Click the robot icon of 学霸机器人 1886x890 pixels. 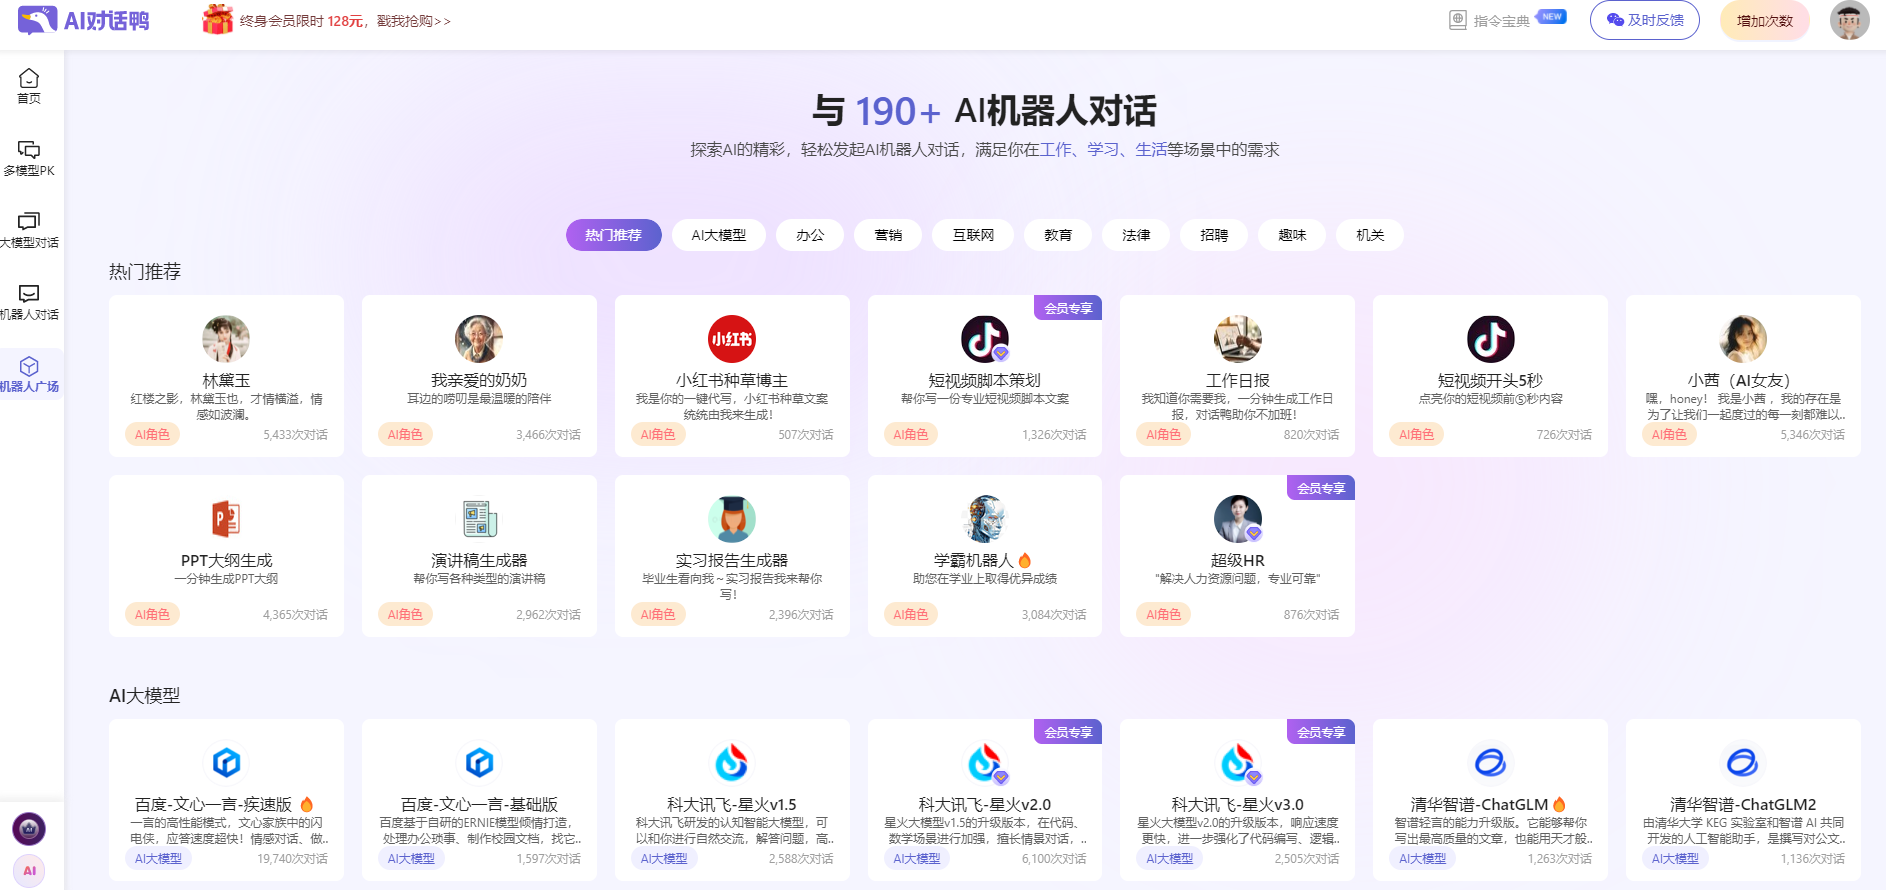pyautogui.click(x=985, y=519)
